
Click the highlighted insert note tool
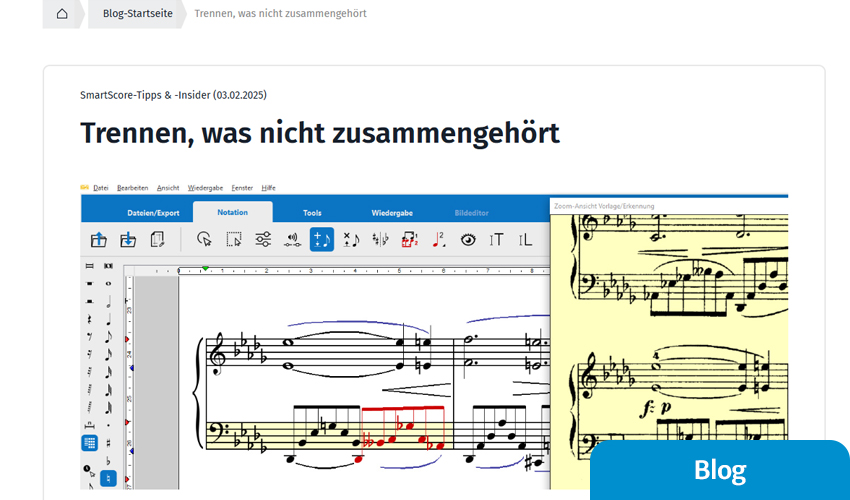pos(321,239)
